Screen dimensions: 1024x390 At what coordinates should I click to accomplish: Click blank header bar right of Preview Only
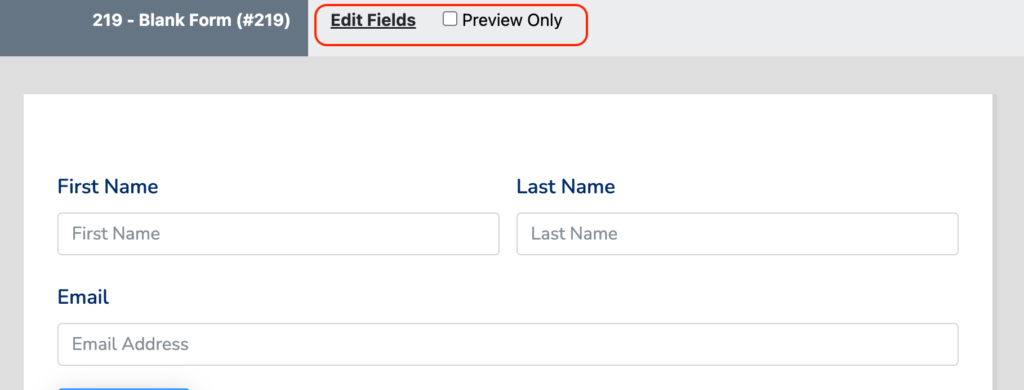[803, 28]
